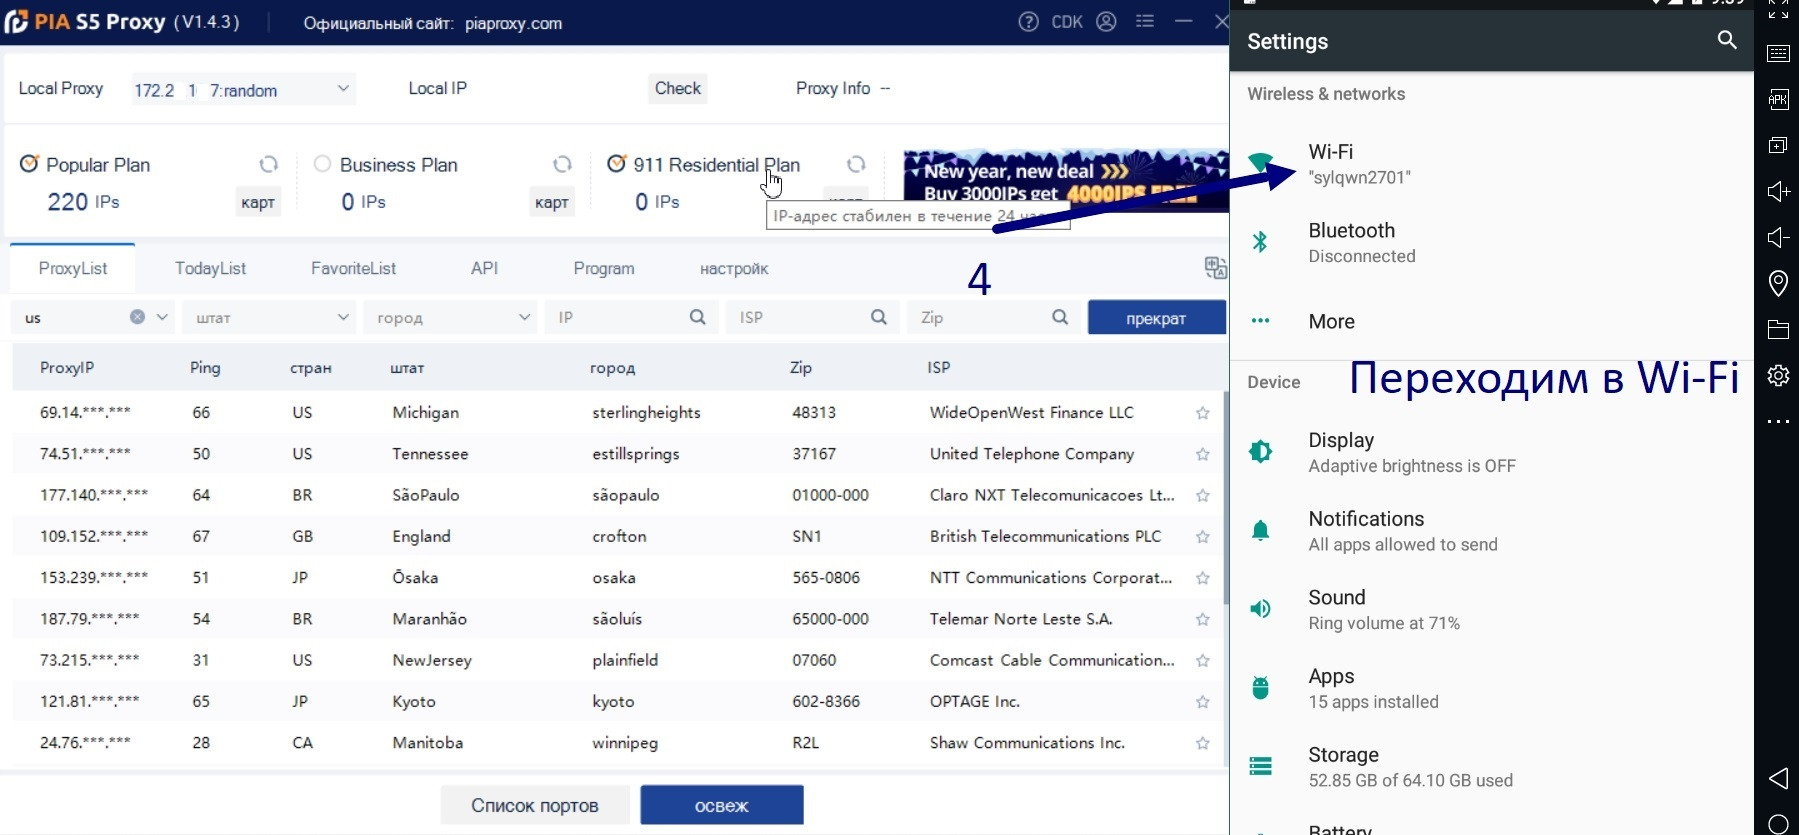Open Wi-Fi in Android Settings

(x=1491, y=164)
